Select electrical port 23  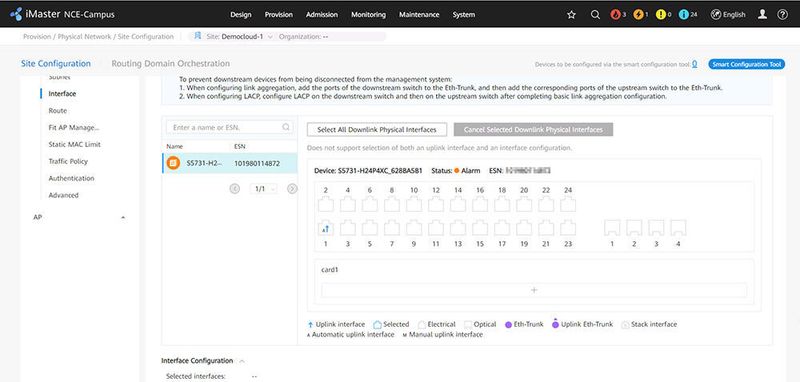pos(568,228)
